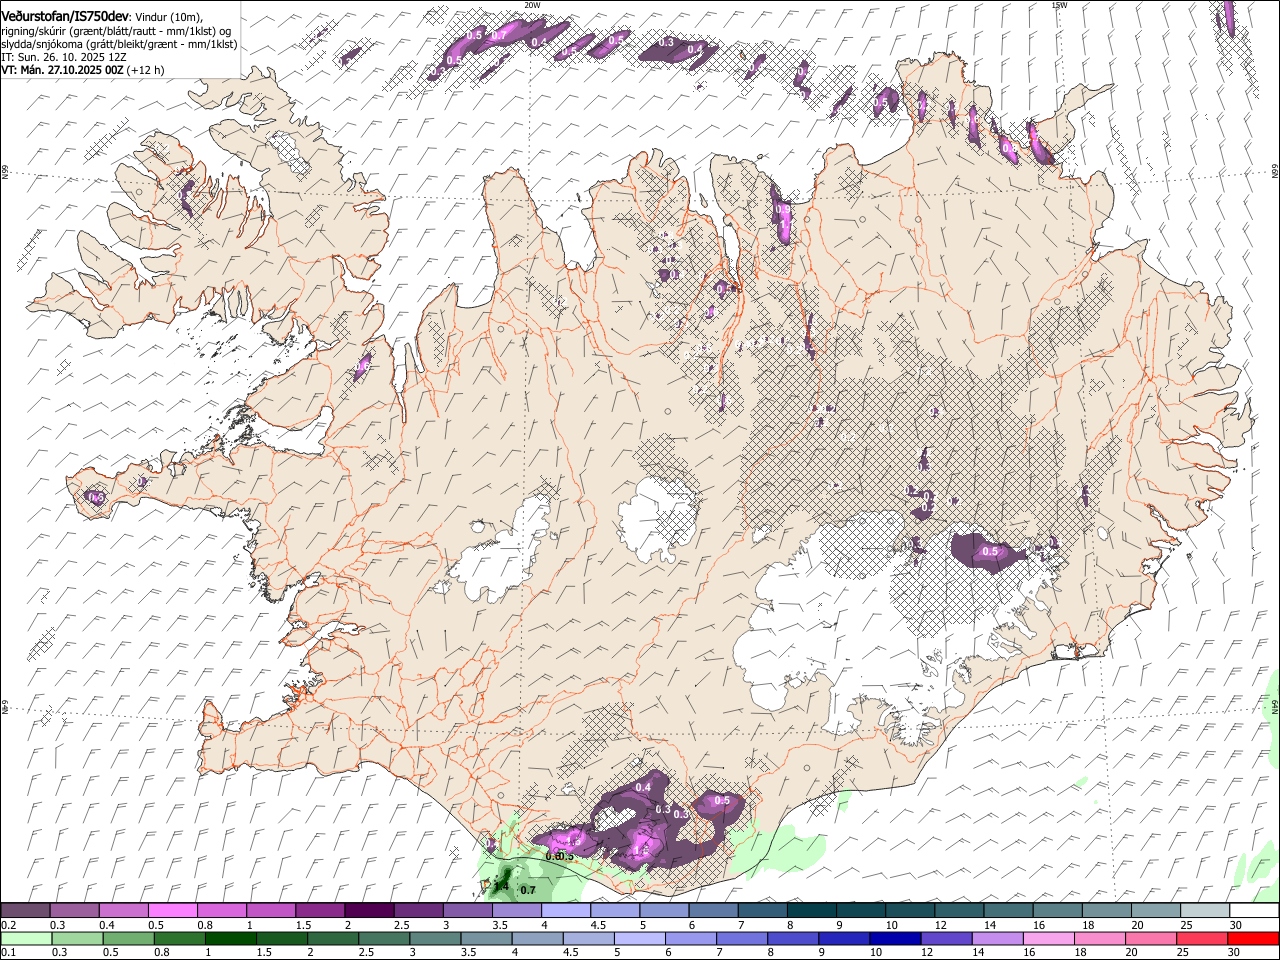
Task: Pick the 0.8 swatch in the green rain scale
Action: [x=180, y=938]
